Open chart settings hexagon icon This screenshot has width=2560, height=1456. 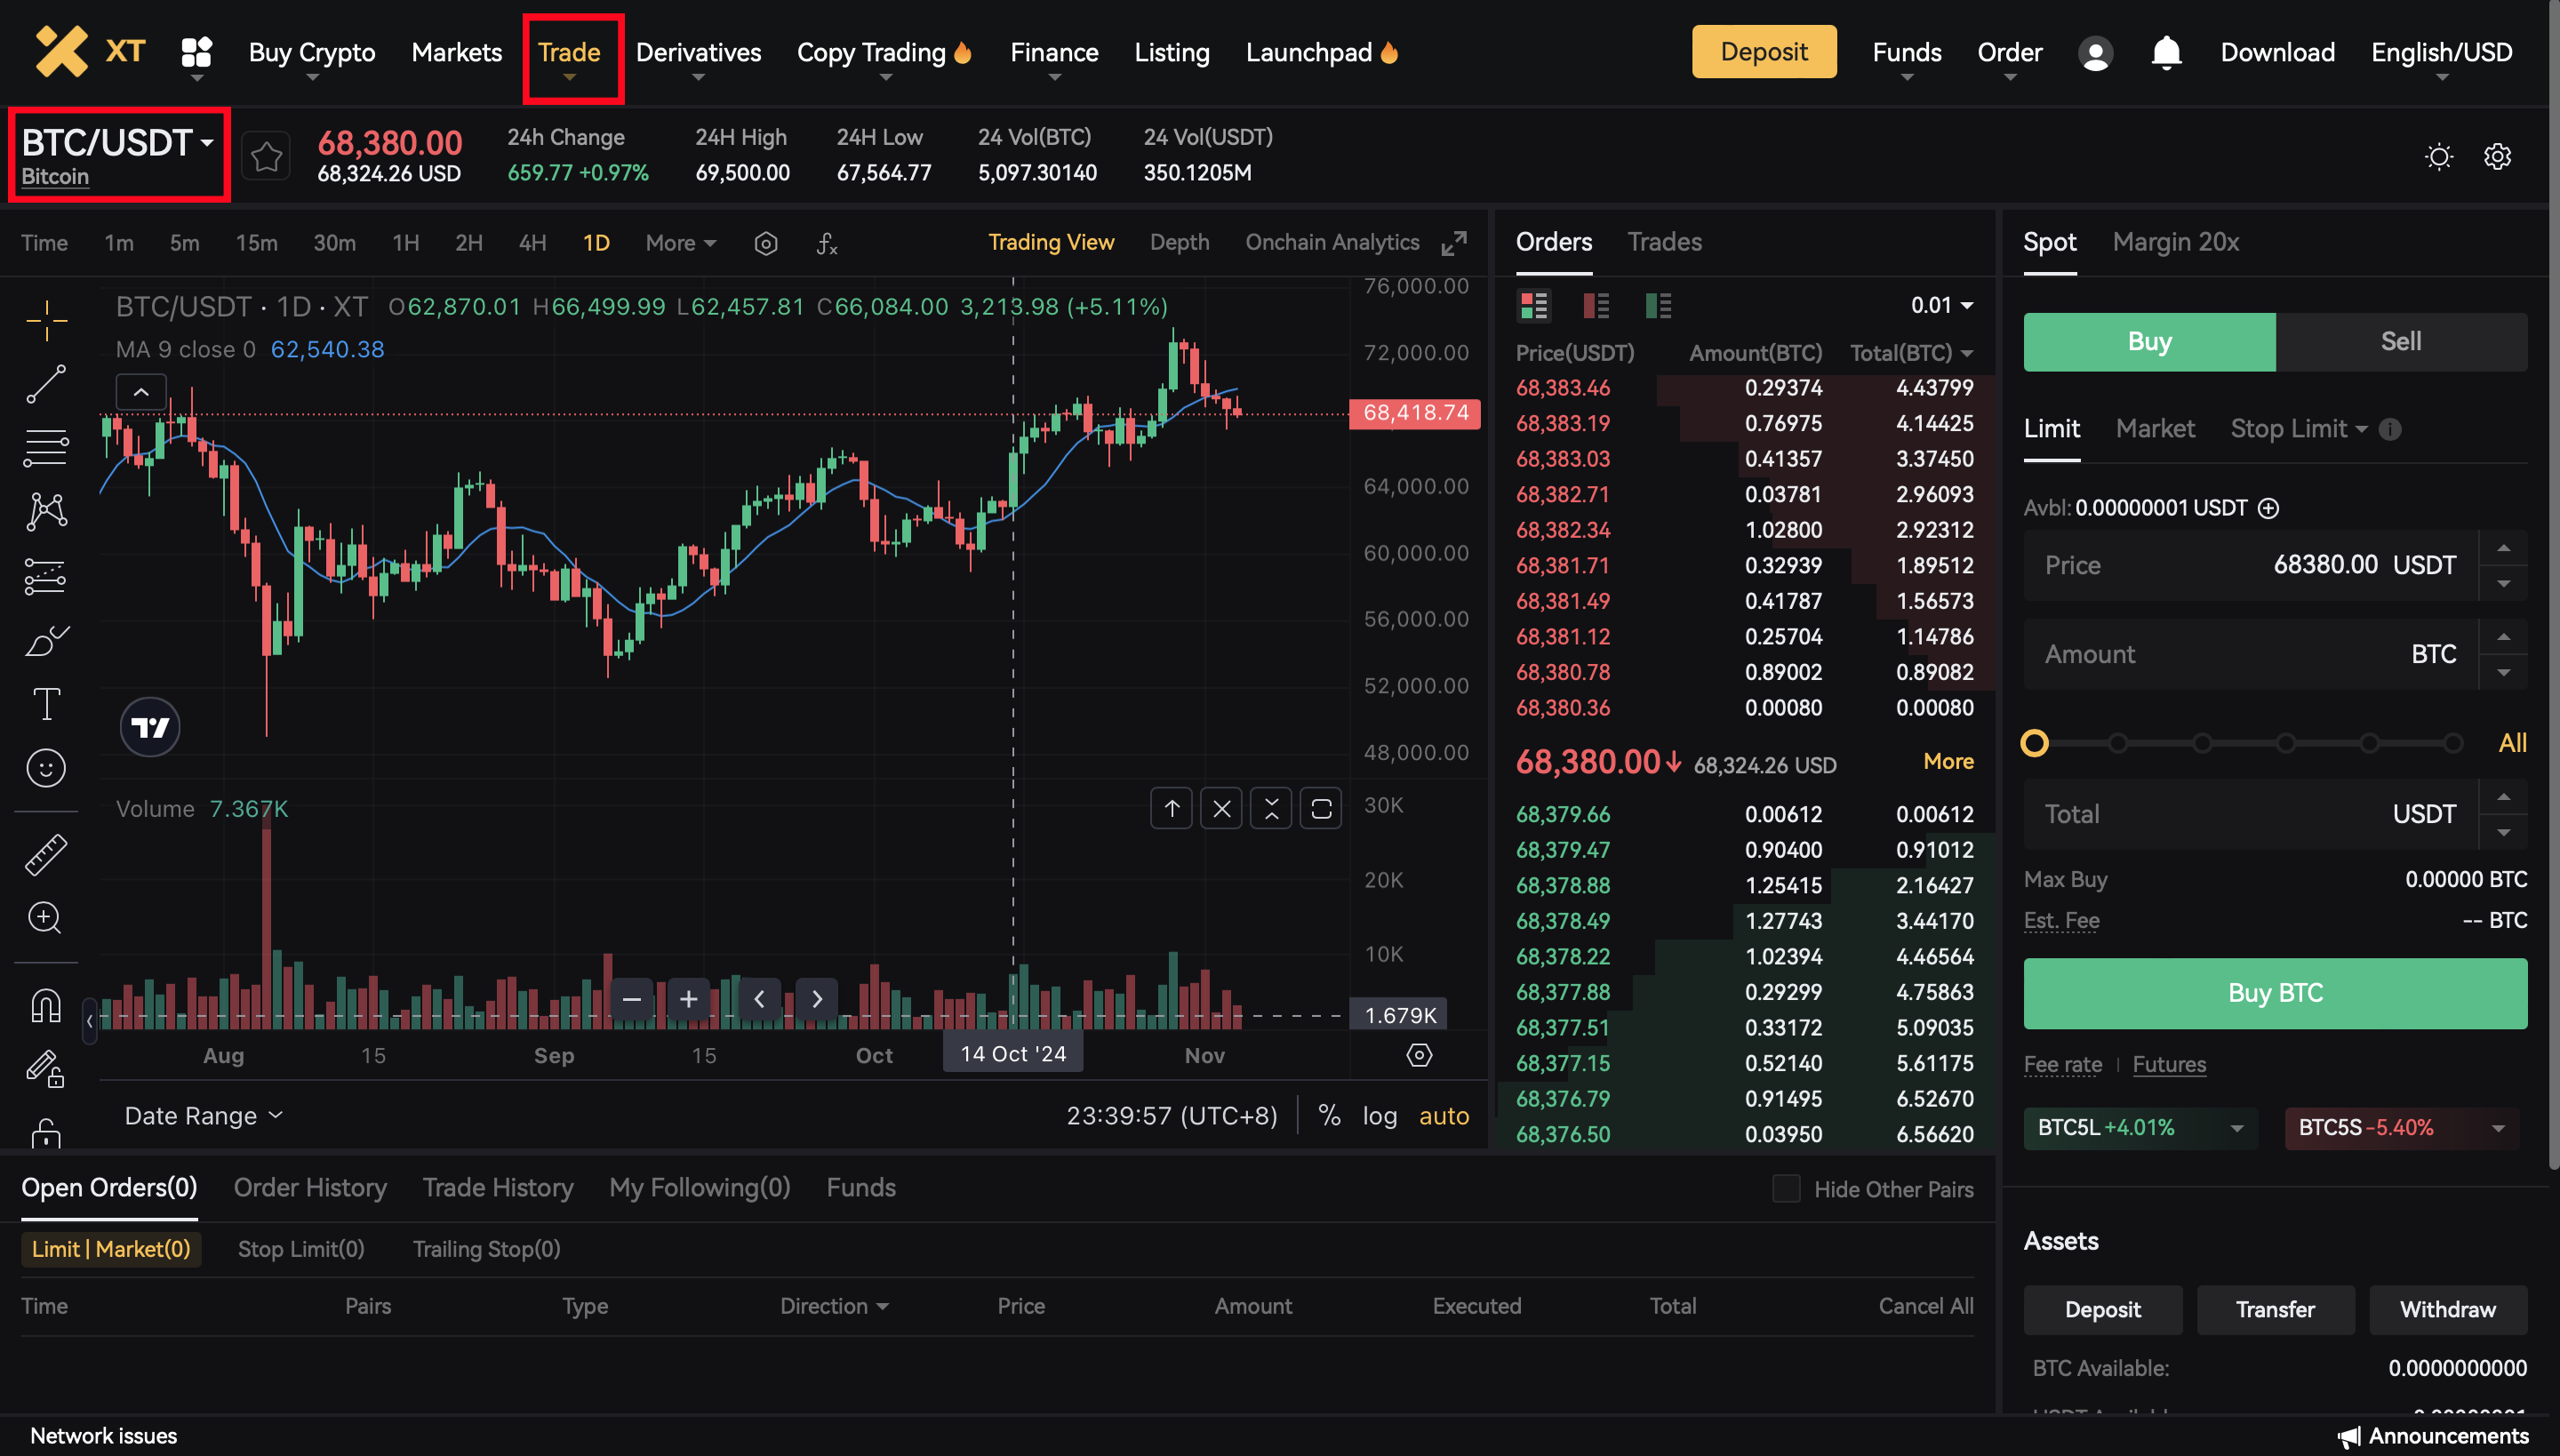click(x=766, y=243)
